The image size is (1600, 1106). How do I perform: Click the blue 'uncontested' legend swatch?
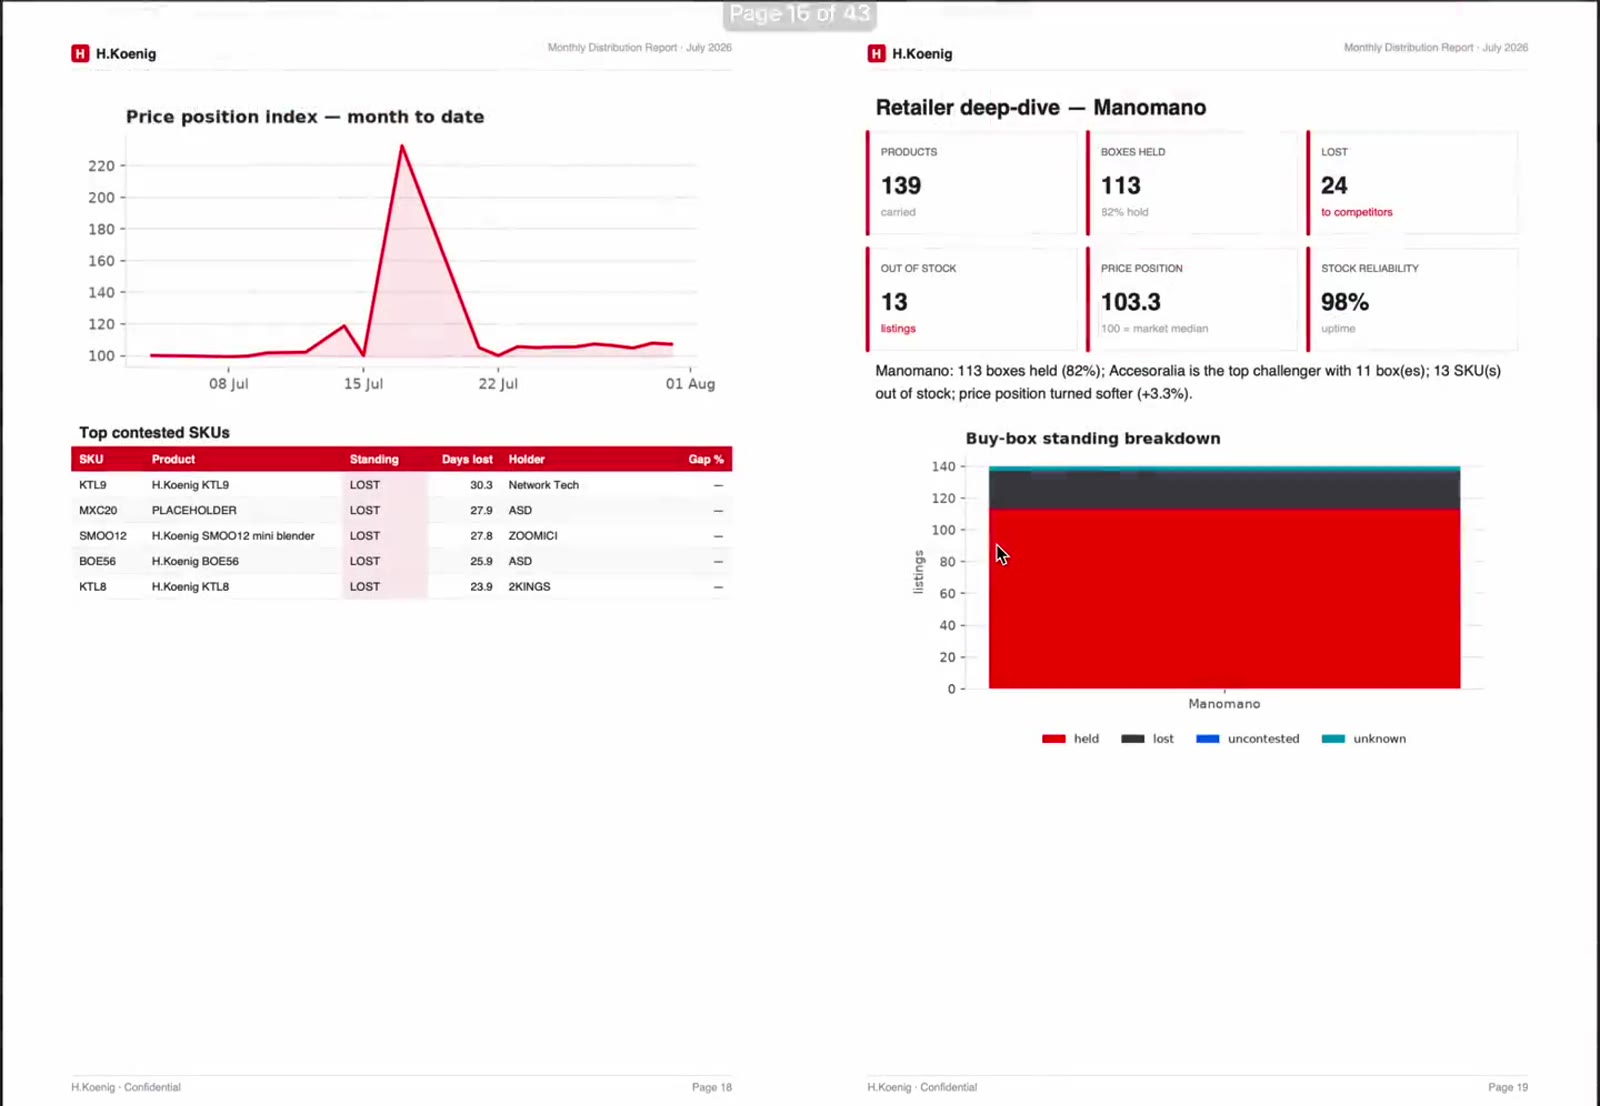(1207, 739)
